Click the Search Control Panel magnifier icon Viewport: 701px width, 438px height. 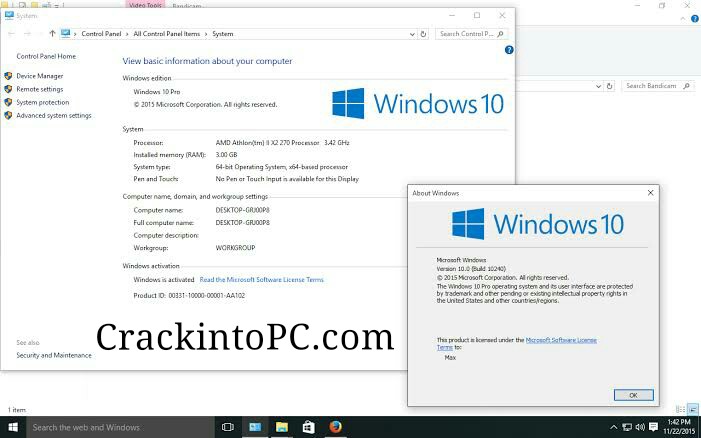[x=501, y=34]
